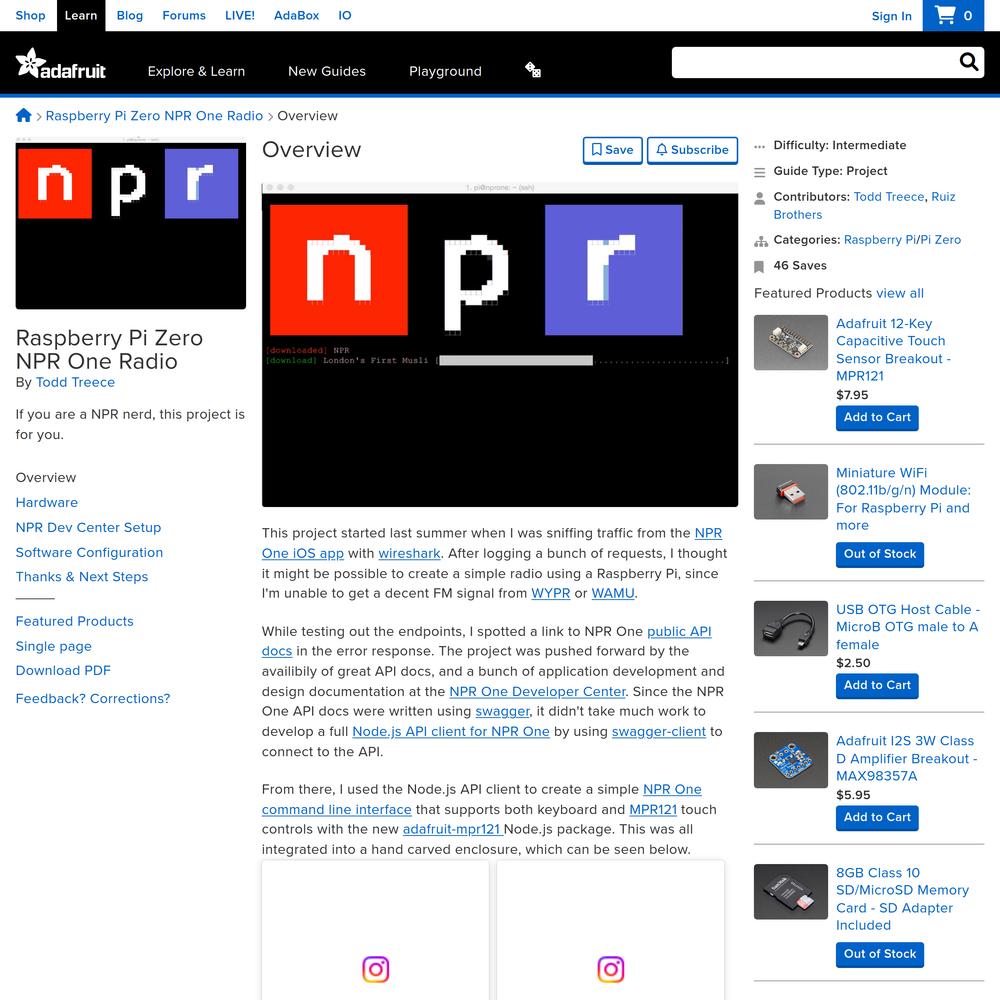Open the Blog tab
This screenshot has height=1000, width=1000.
(129, 15)
